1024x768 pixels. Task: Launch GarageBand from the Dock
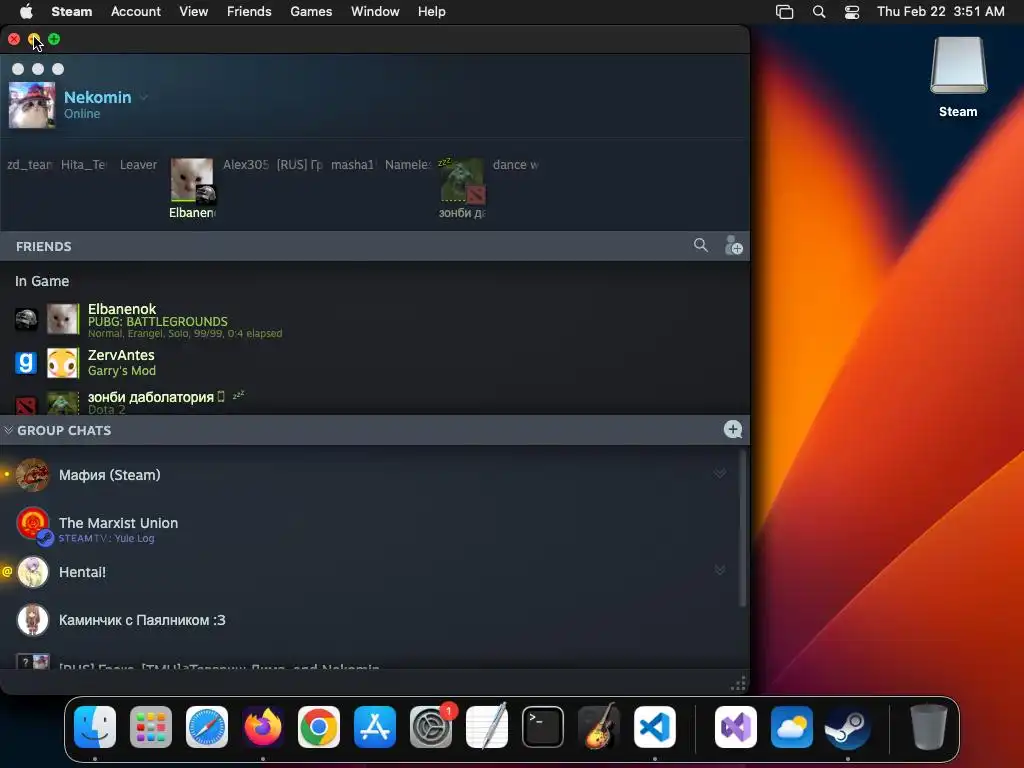[599, 726]
